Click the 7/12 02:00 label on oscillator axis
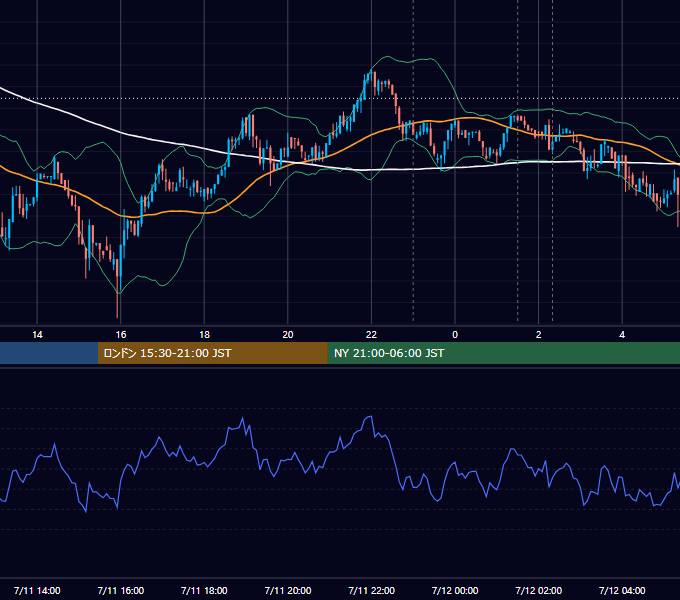 (x=539, y=591)
